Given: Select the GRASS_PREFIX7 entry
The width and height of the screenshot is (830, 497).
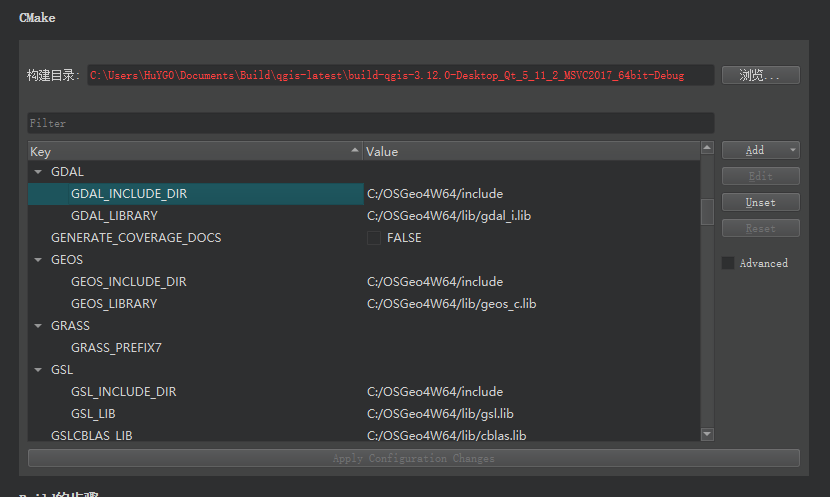Looking at the screenshot, I should click(116, 348).
